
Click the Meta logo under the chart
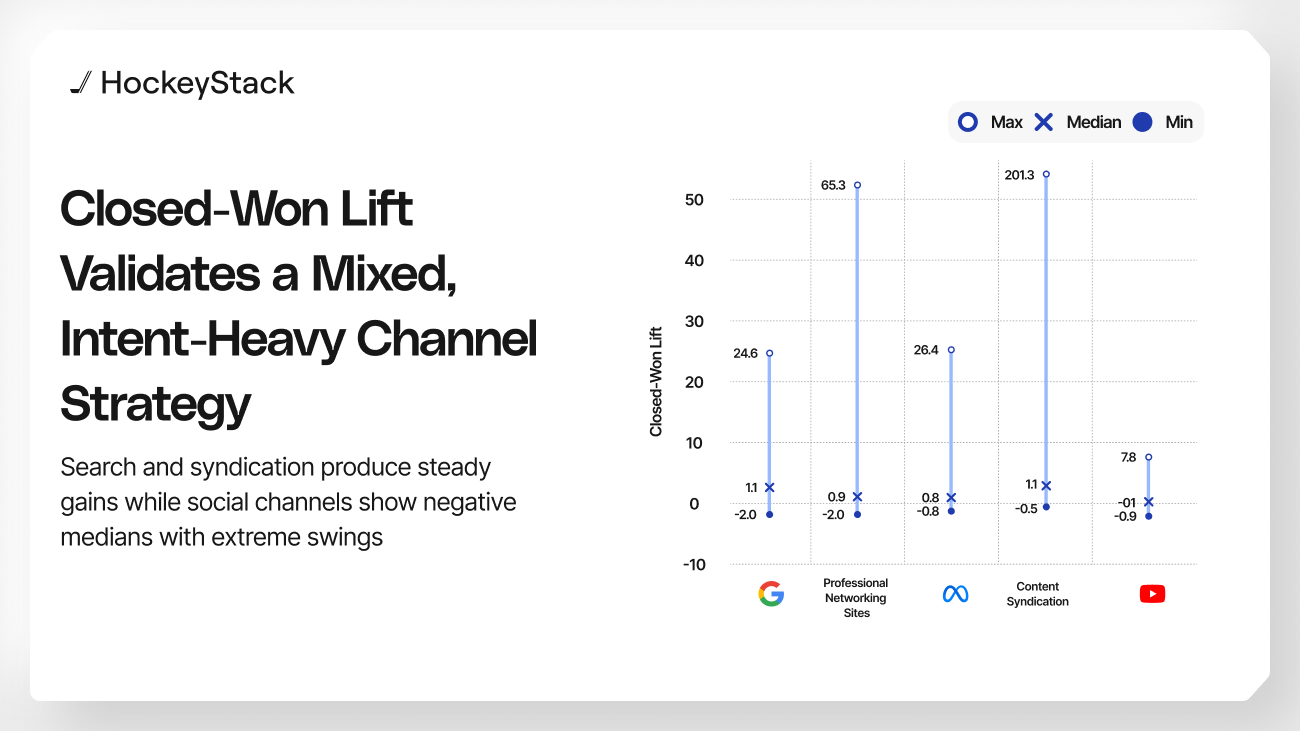pos(956,594)
